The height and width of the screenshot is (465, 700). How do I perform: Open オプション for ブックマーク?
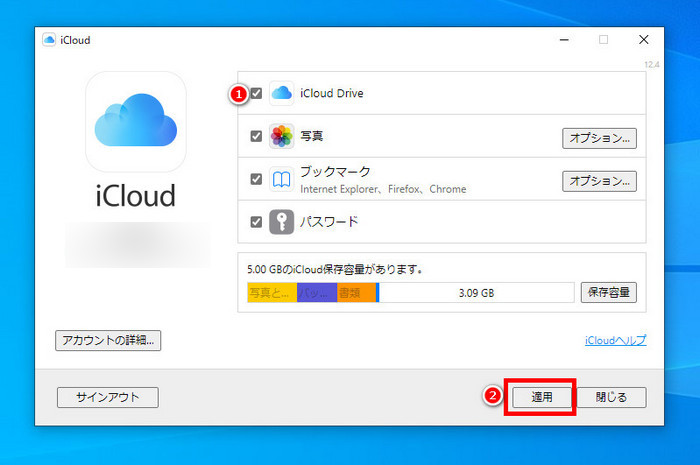(x=599, y=181)
